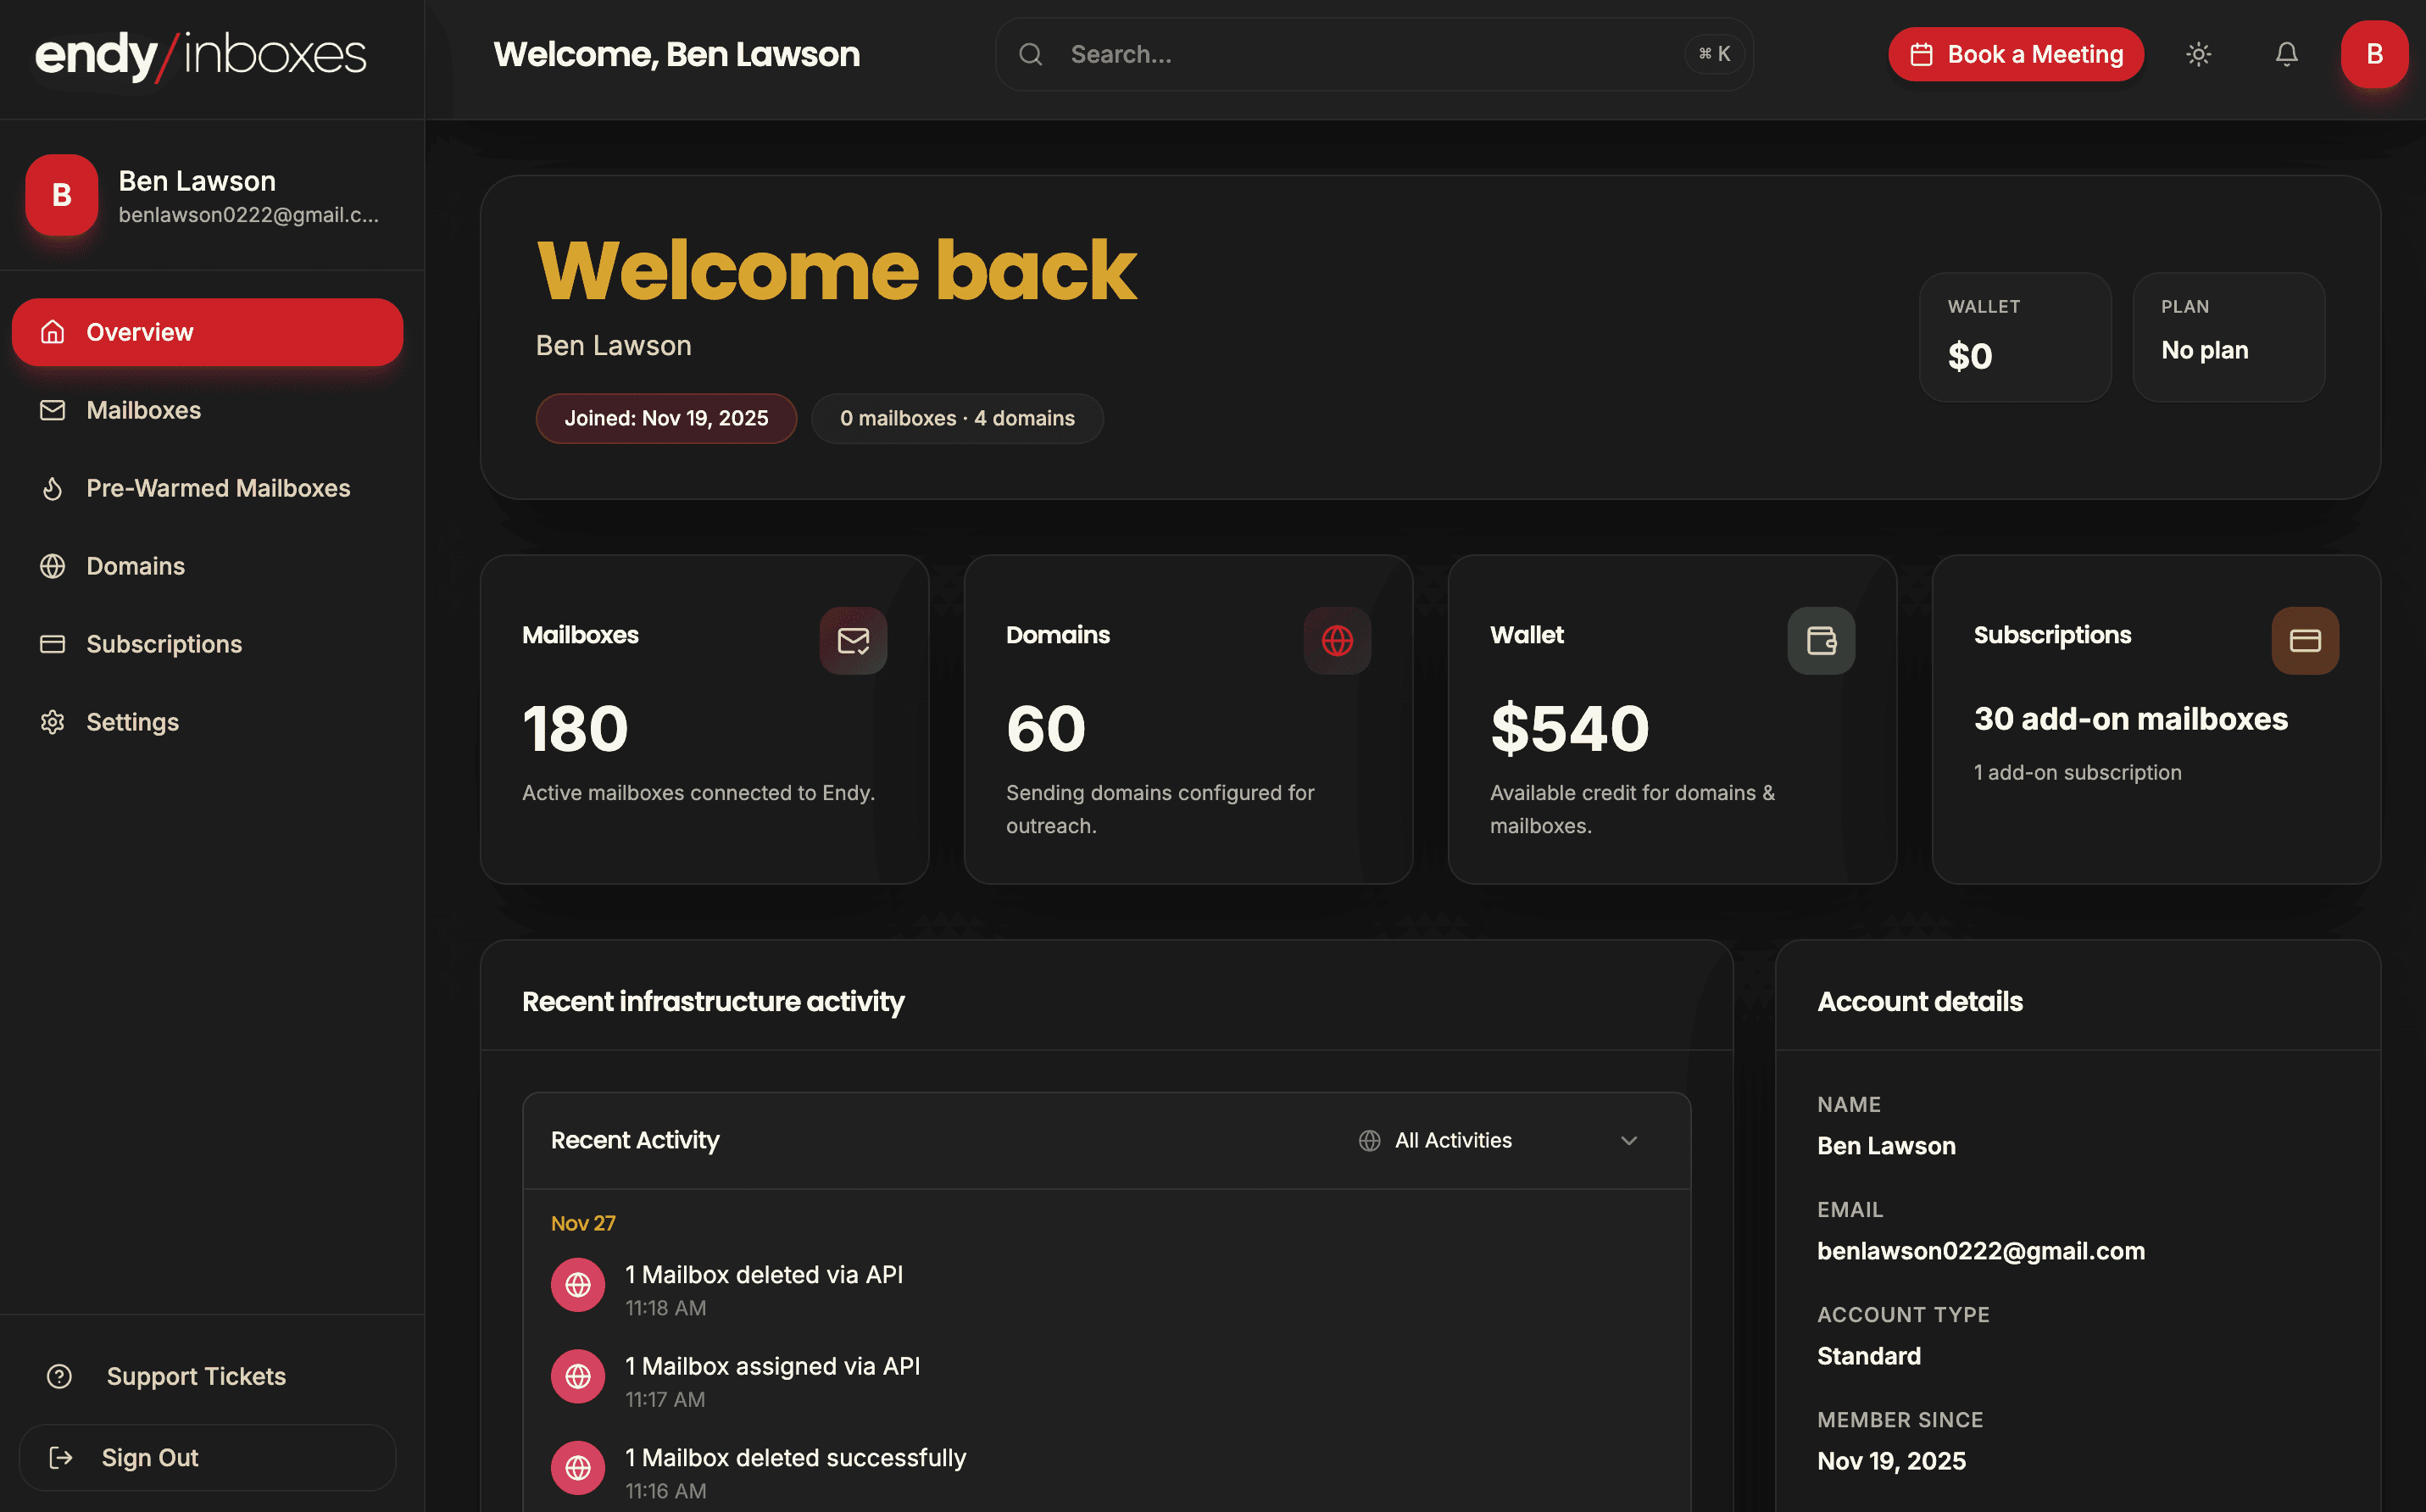Open Support Tickets
Viewport: 2426px width, 1512px height.
195,1376
